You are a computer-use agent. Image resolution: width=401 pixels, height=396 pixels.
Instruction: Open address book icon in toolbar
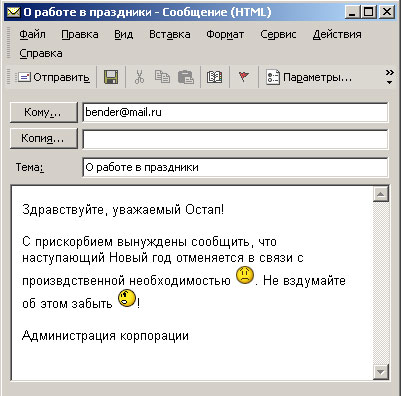[x=214, y=77]
